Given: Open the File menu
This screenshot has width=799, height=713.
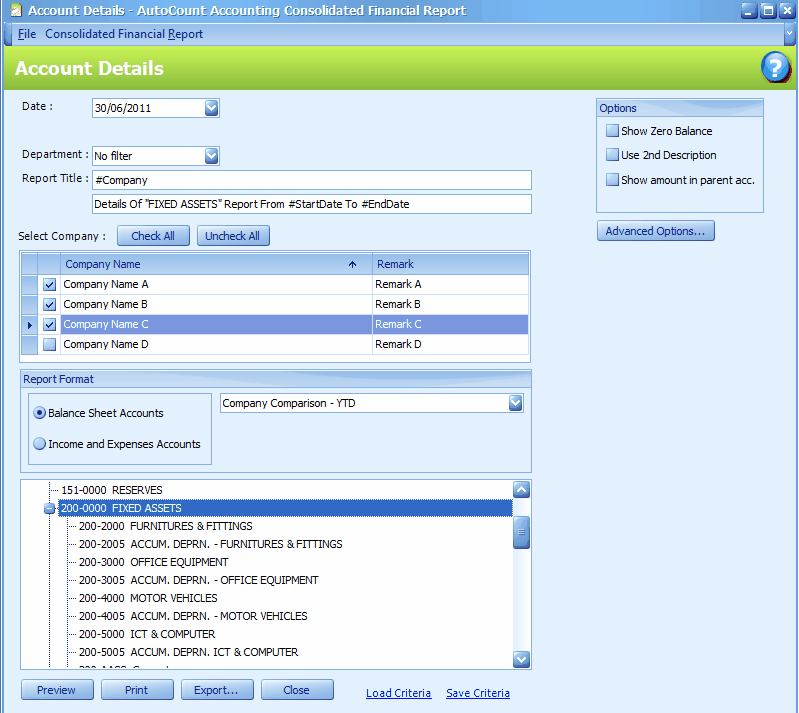Looking at the screenshot, I should click(26, 34).
